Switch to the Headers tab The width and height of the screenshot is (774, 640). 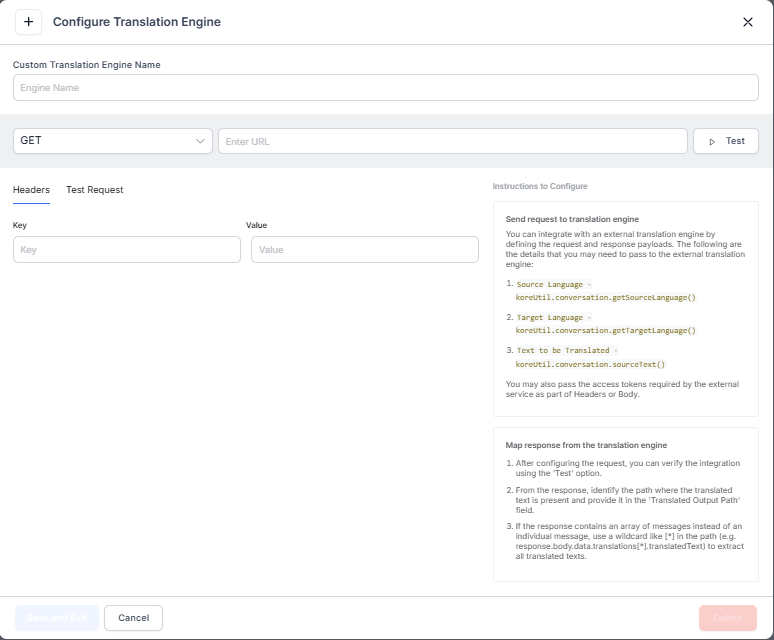pos(31,189)
